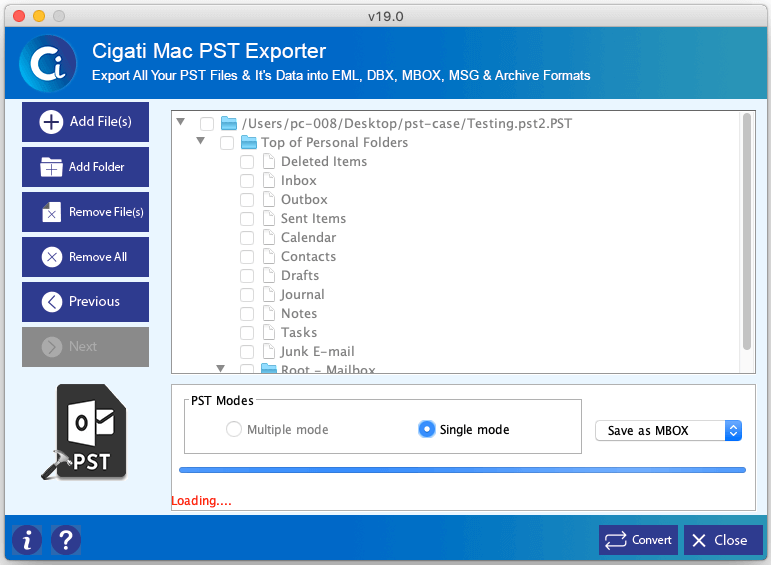Click the blue loading progress bar
The image size is (771, 565).
462,470
